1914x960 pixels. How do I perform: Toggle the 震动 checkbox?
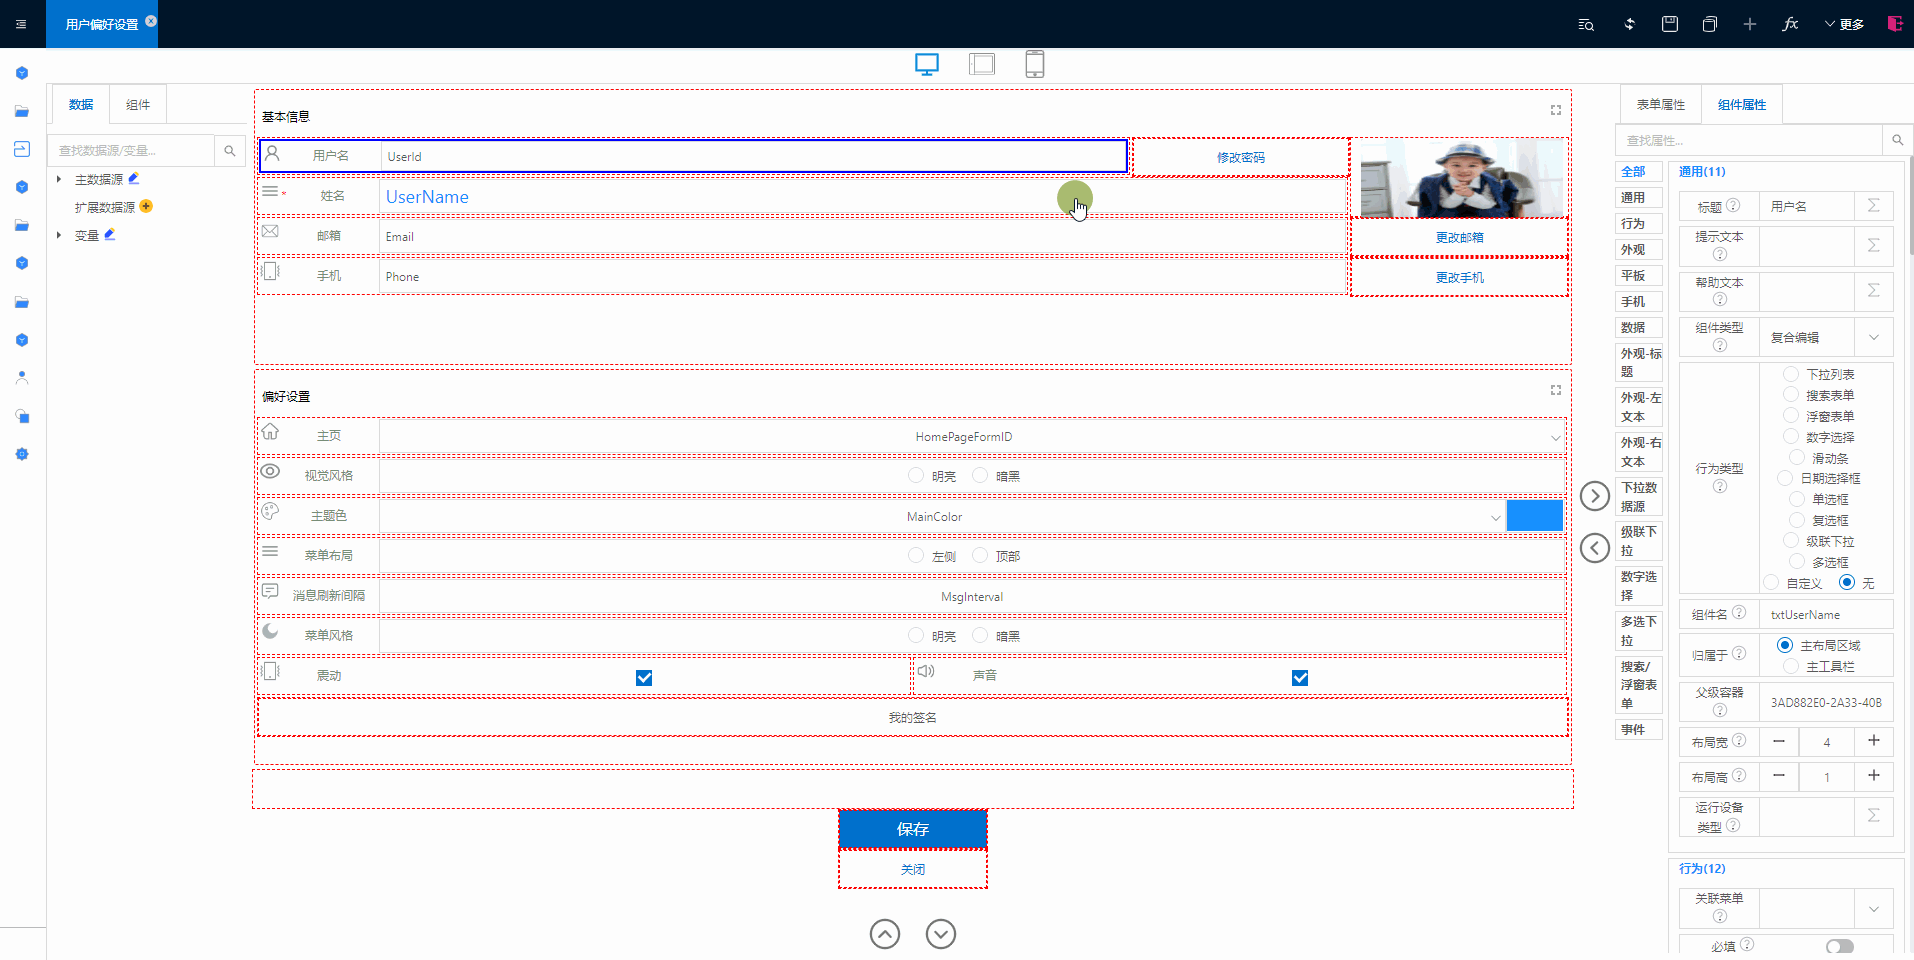644,678
